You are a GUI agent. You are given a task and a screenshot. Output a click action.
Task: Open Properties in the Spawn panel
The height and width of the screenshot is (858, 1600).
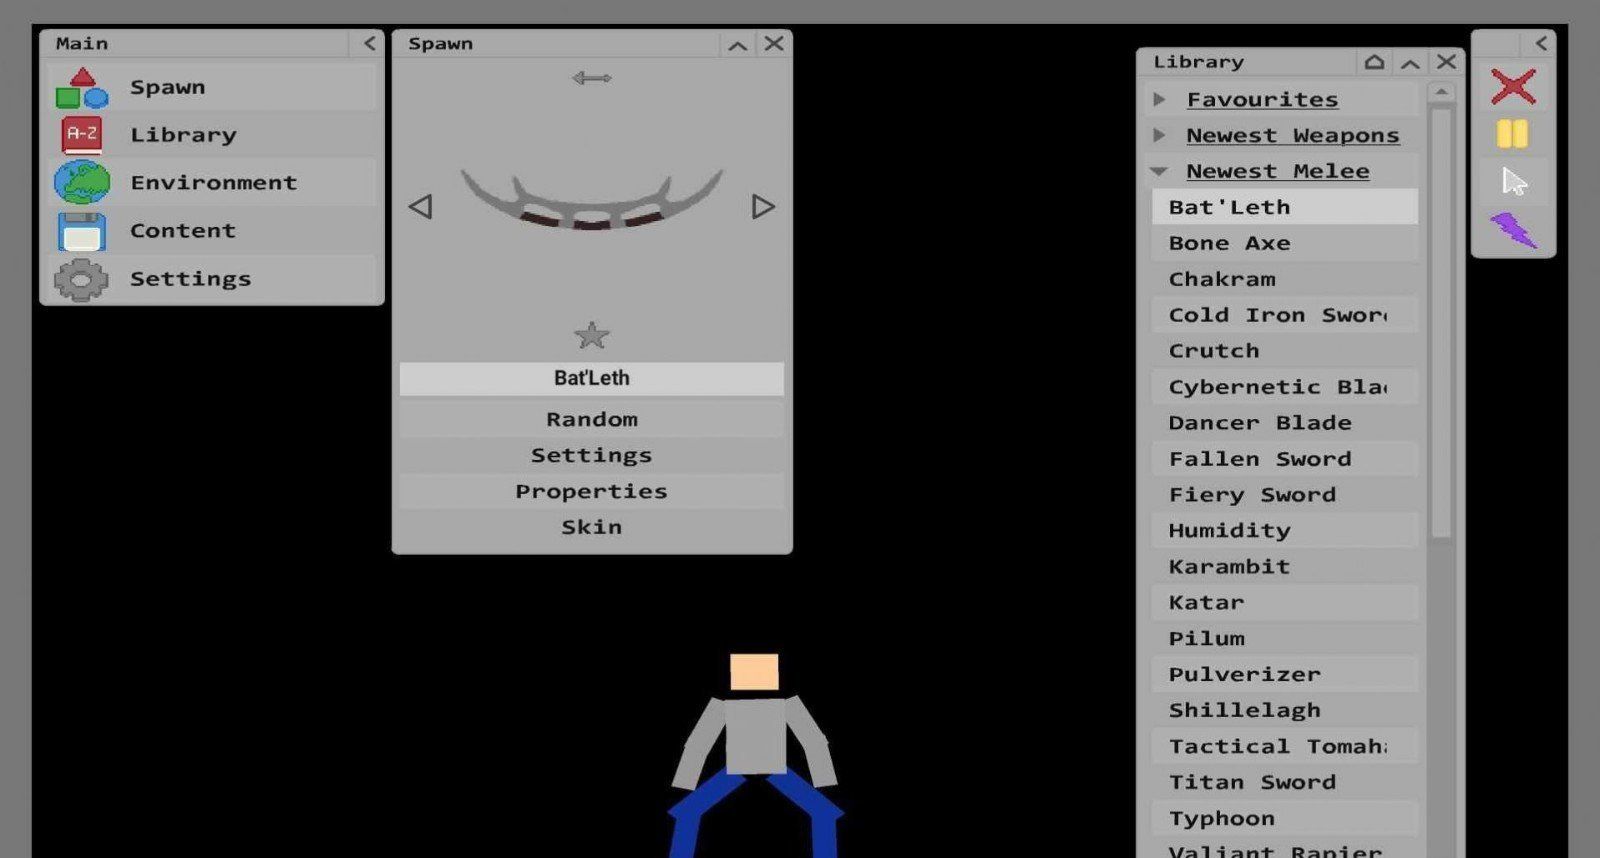point(591,491)
